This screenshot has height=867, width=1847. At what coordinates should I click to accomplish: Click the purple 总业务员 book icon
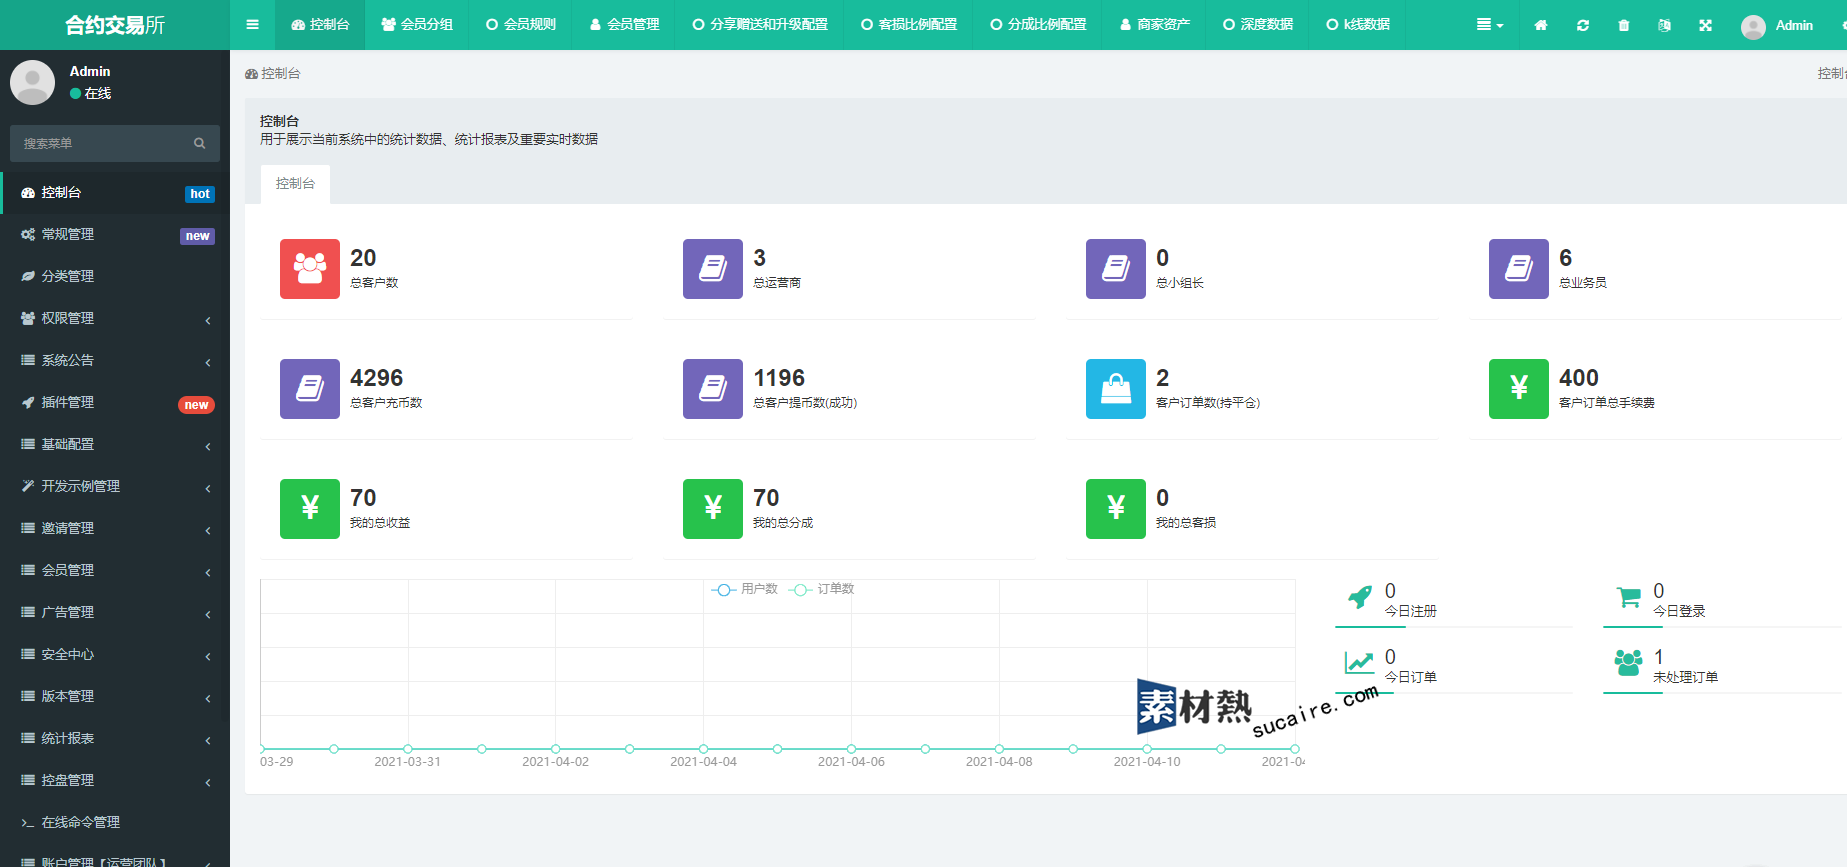coord(1519,269)
